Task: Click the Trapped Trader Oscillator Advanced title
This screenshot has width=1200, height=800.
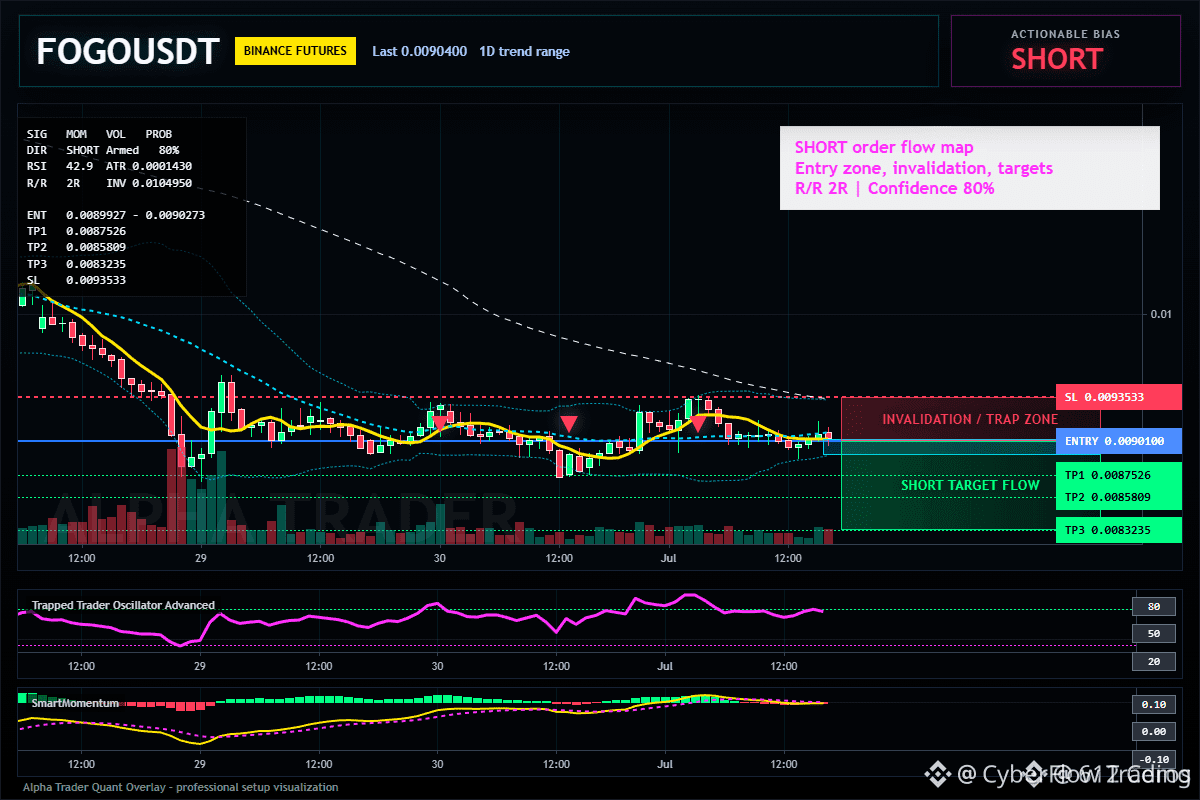Action: [x=123, y=605]
